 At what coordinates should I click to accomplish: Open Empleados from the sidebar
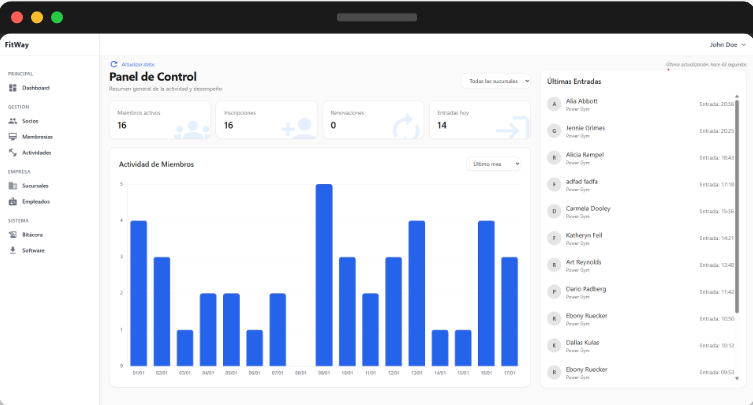[29, 202]
